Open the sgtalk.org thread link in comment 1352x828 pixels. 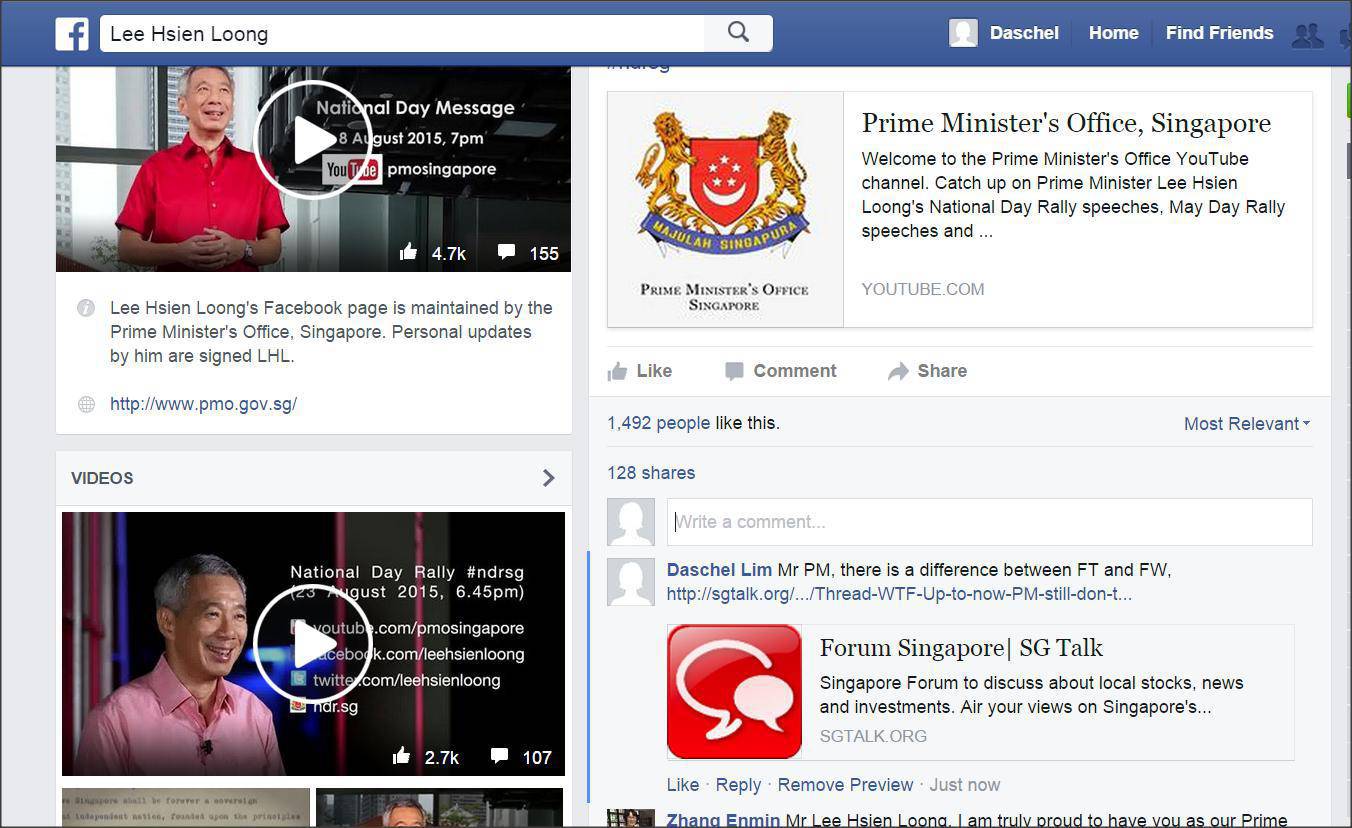click(899, 594)
